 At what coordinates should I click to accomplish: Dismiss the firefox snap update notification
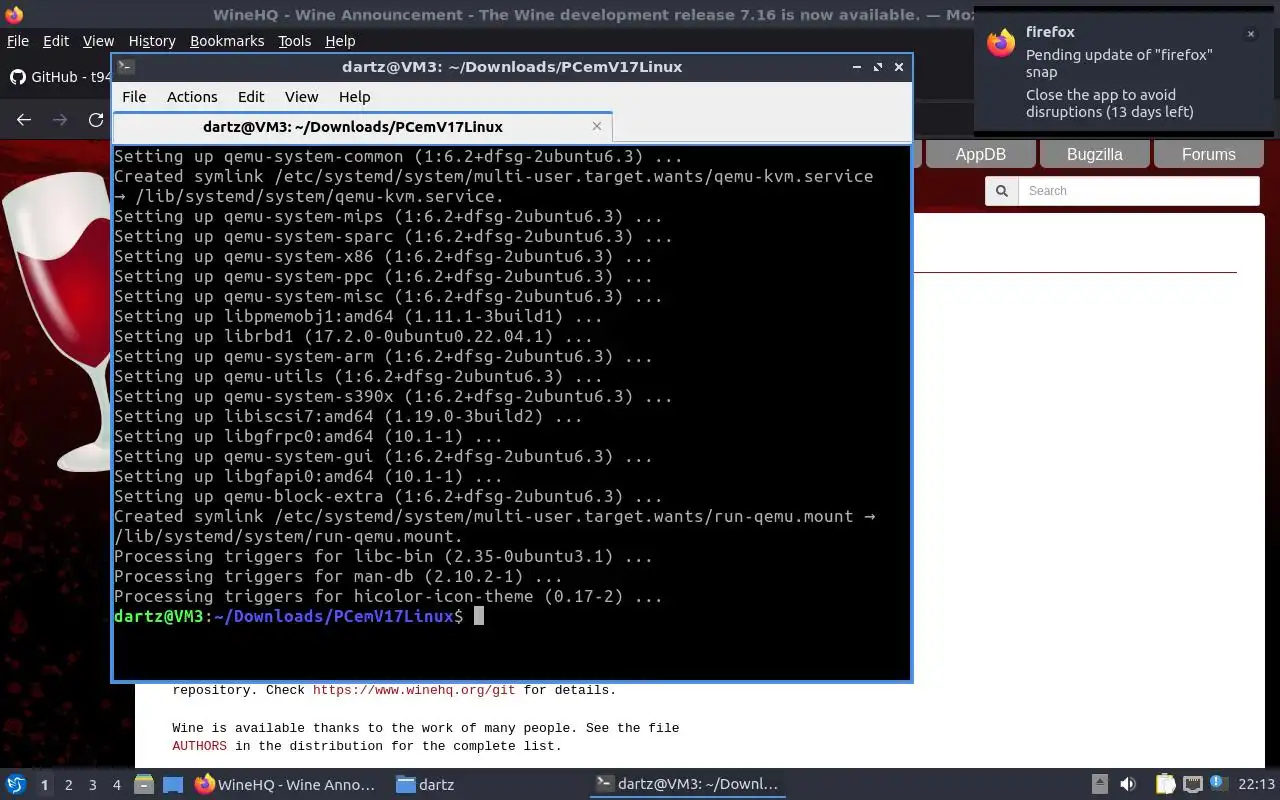coord(1250,34)
